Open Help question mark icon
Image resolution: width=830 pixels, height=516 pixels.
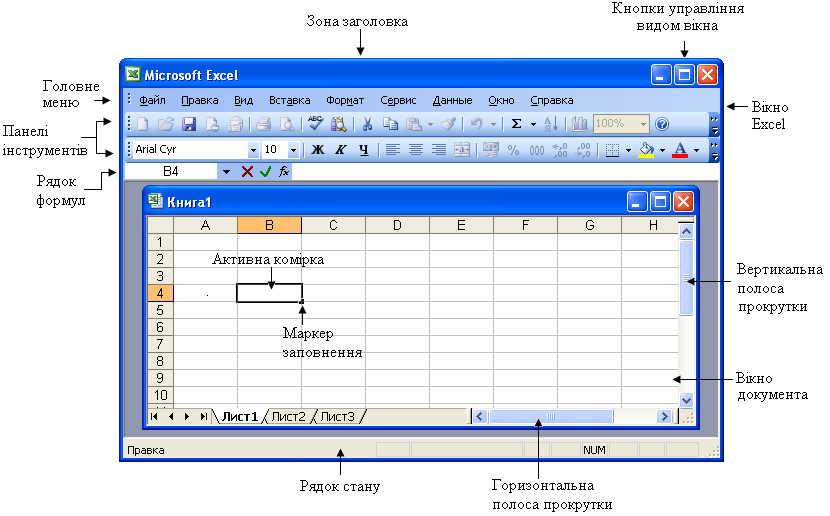[x=662, y=124]
